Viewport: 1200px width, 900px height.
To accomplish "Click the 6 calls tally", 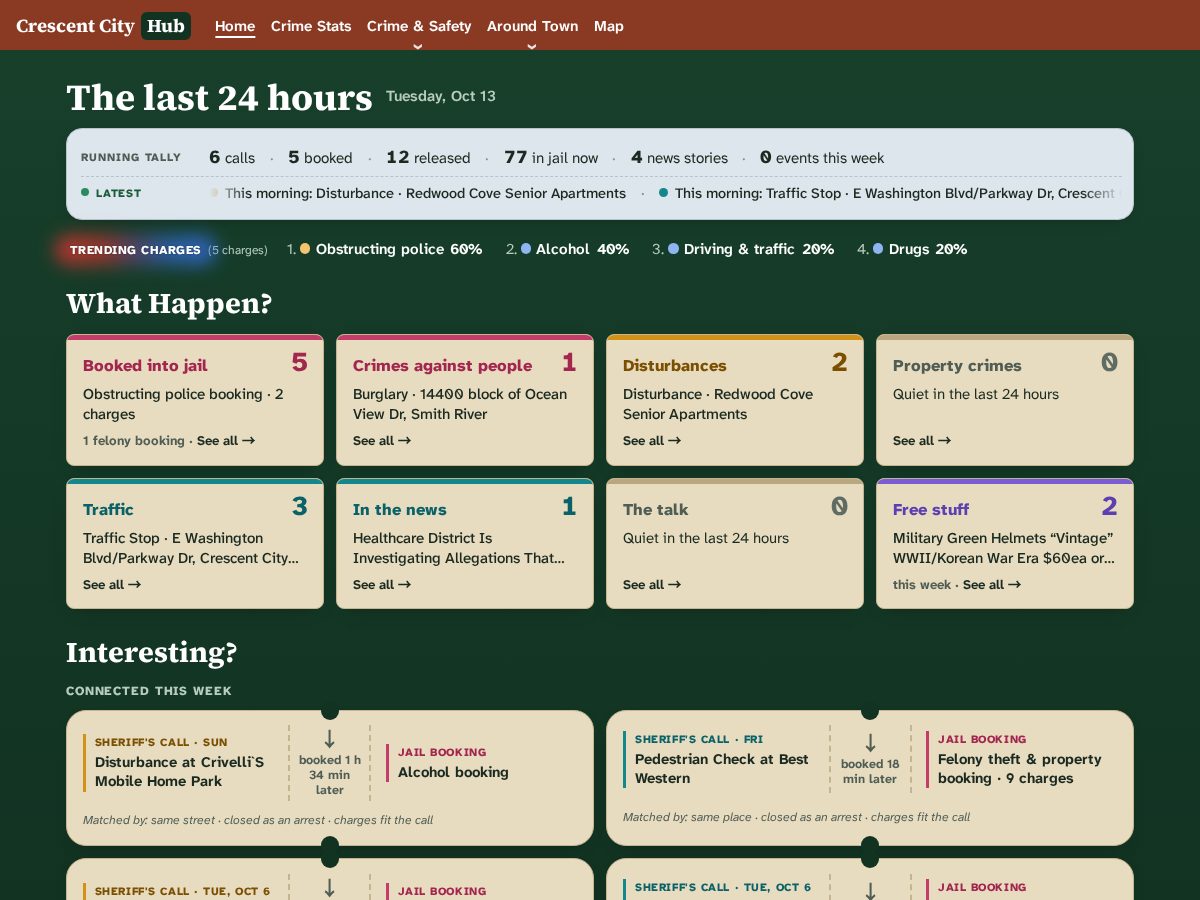I will pyautogui.click(x=232, y=157).
